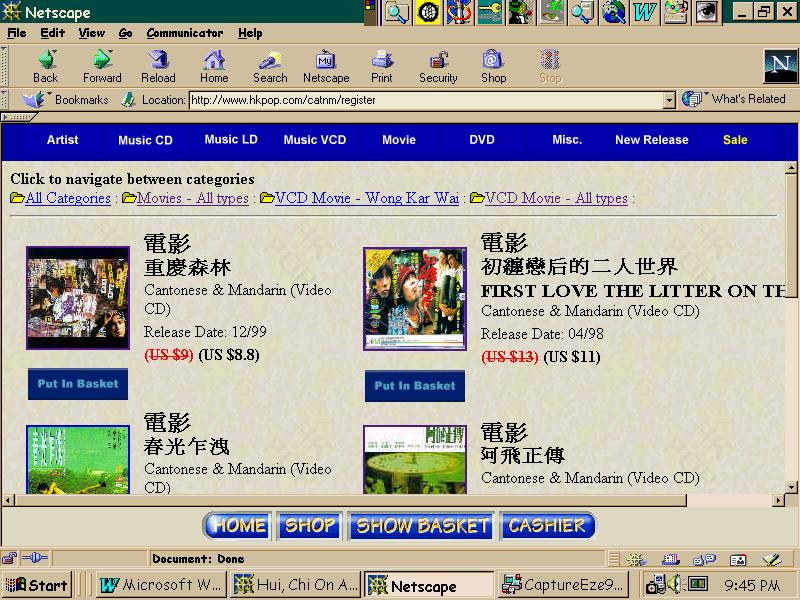Print the page using the Print icon

382,66
